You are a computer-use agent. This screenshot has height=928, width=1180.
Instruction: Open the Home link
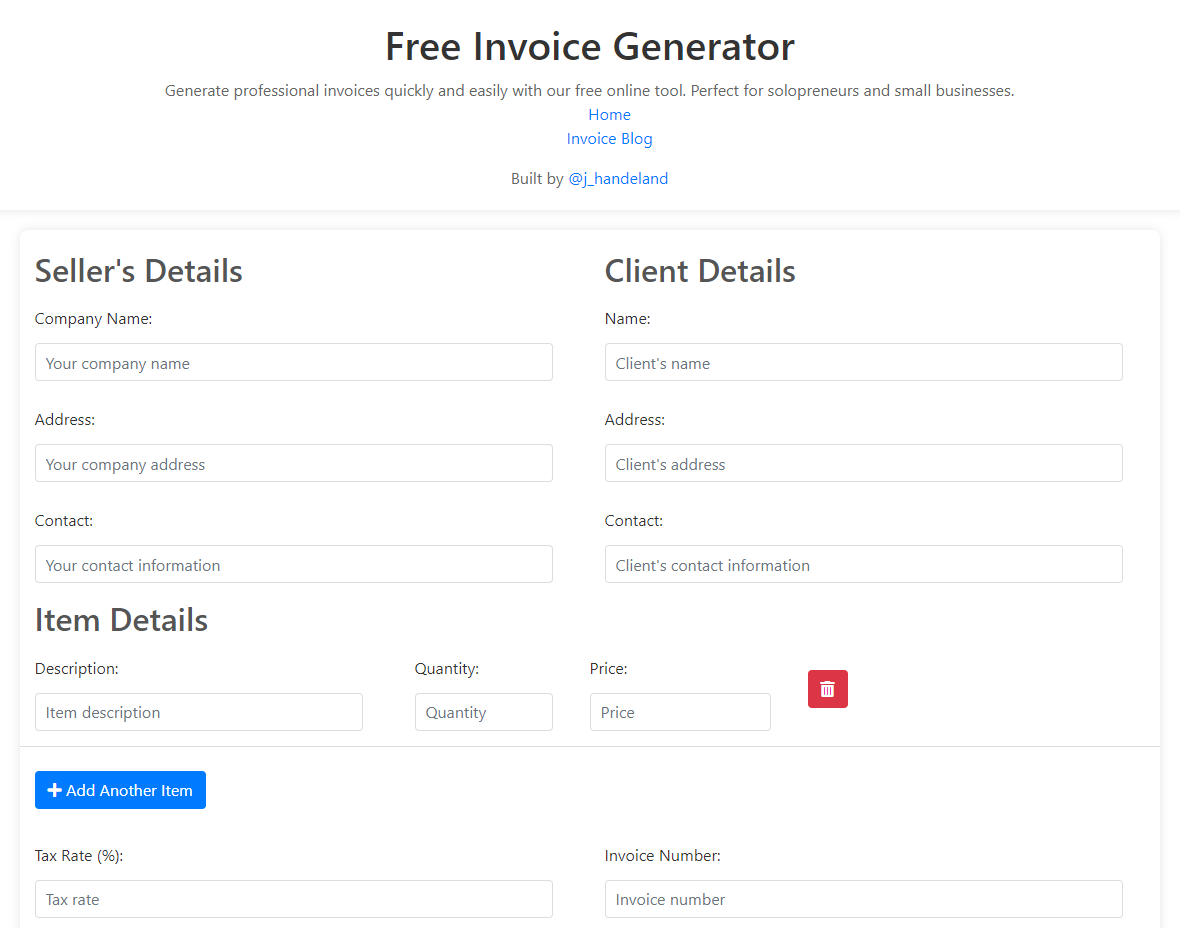(x=609, y=114)
